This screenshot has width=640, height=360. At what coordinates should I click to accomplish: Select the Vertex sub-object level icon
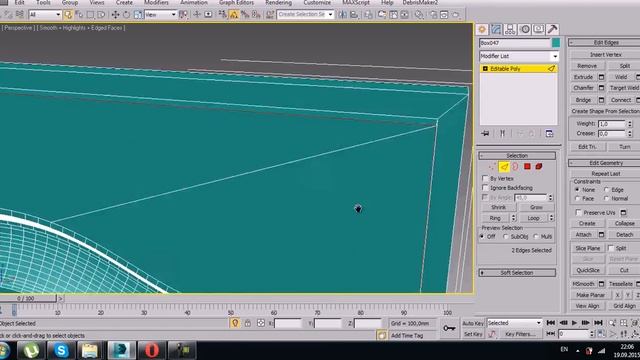pos(492,167)
